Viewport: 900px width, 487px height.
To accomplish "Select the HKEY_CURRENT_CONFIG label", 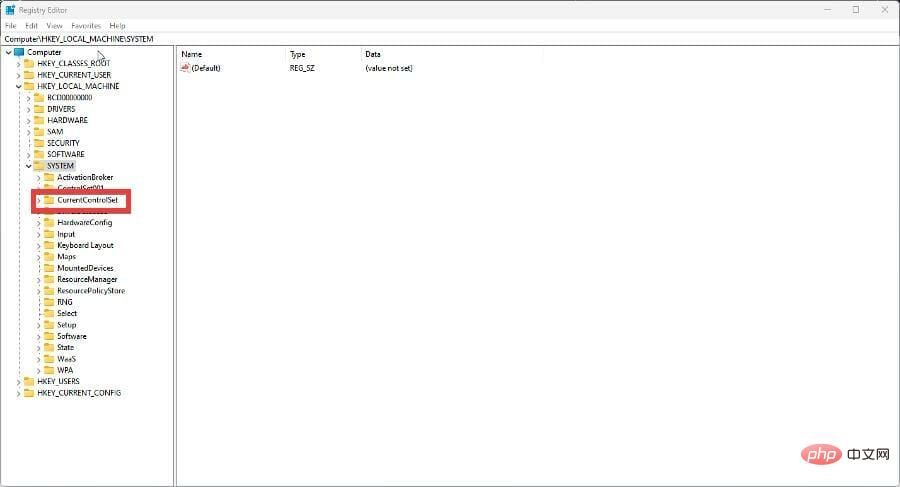I will click(79, 393).
